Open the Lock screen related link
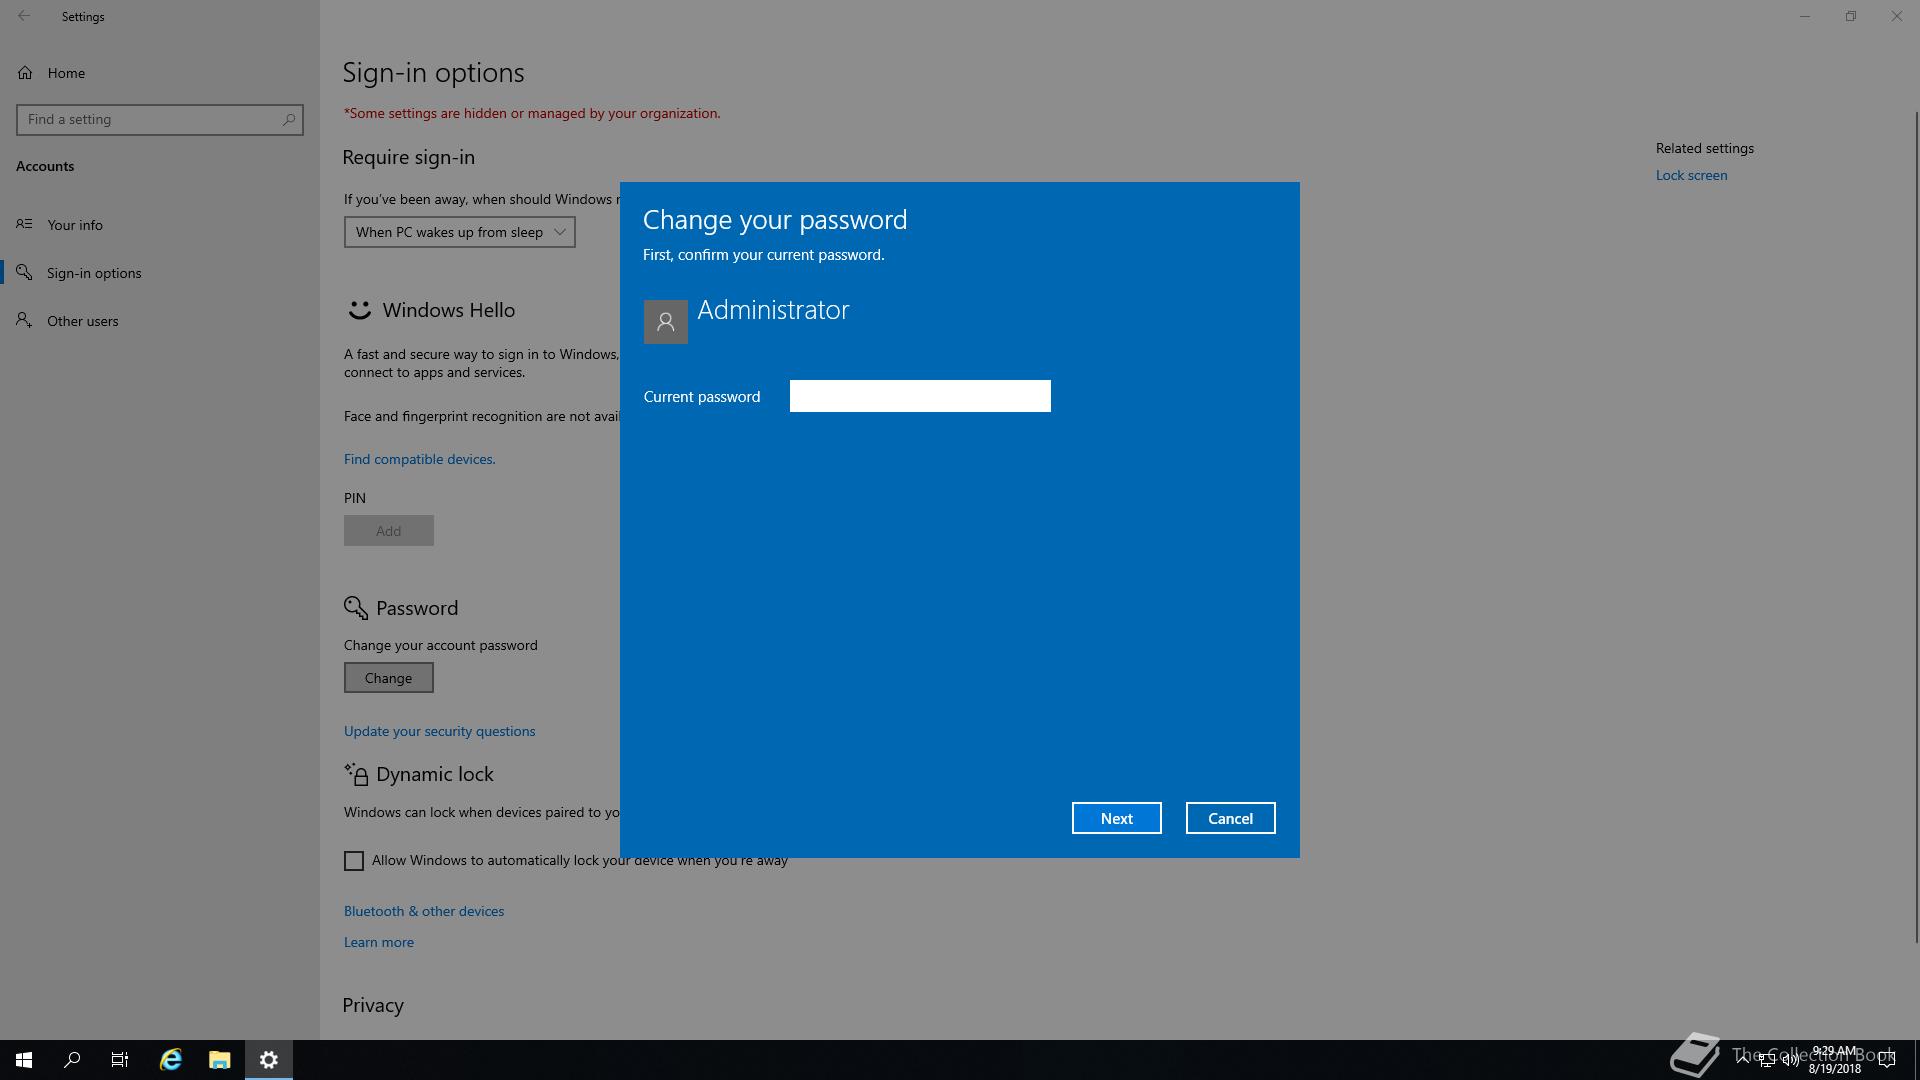Screen dimensions: 1920x1080 tap(1691, 175)
